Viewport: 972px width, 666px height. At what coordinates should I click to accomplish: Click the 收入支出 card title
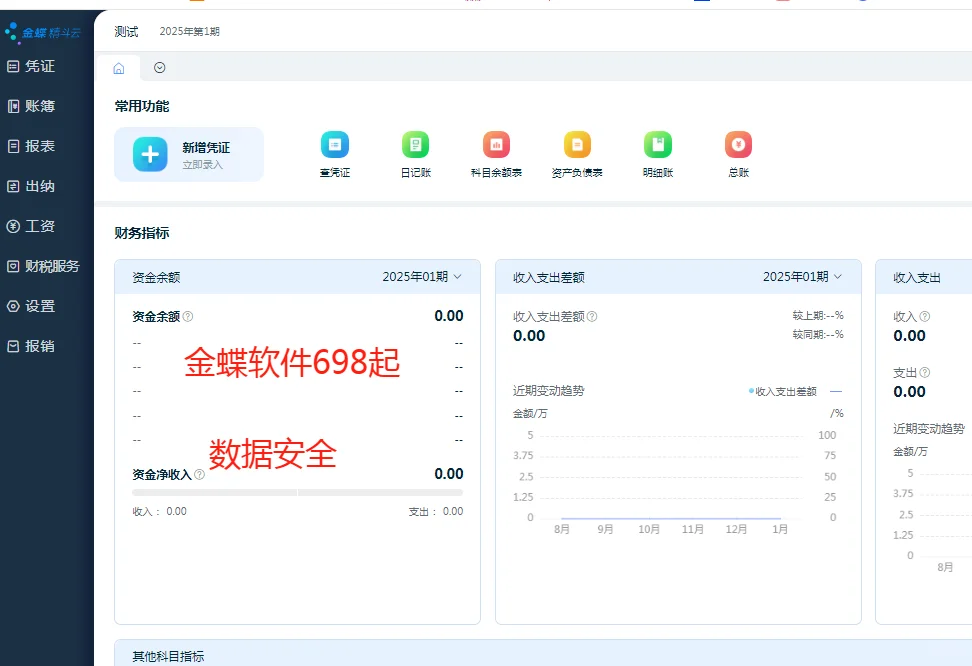[917, 278]
